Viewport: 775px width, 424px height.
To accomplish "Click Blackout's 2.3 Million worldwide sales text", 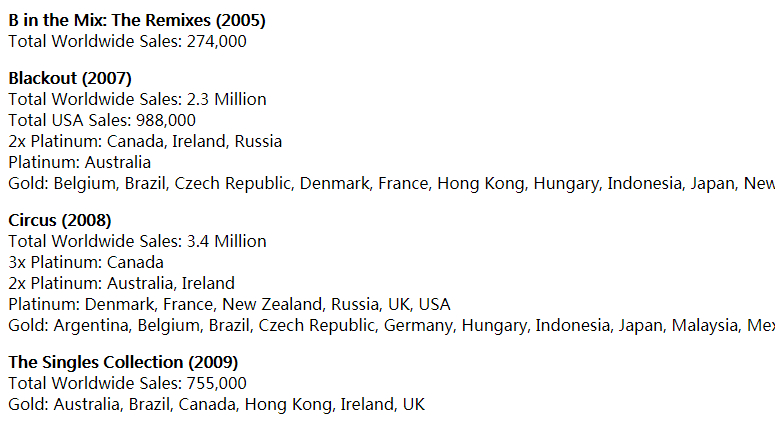I will 226,99.
